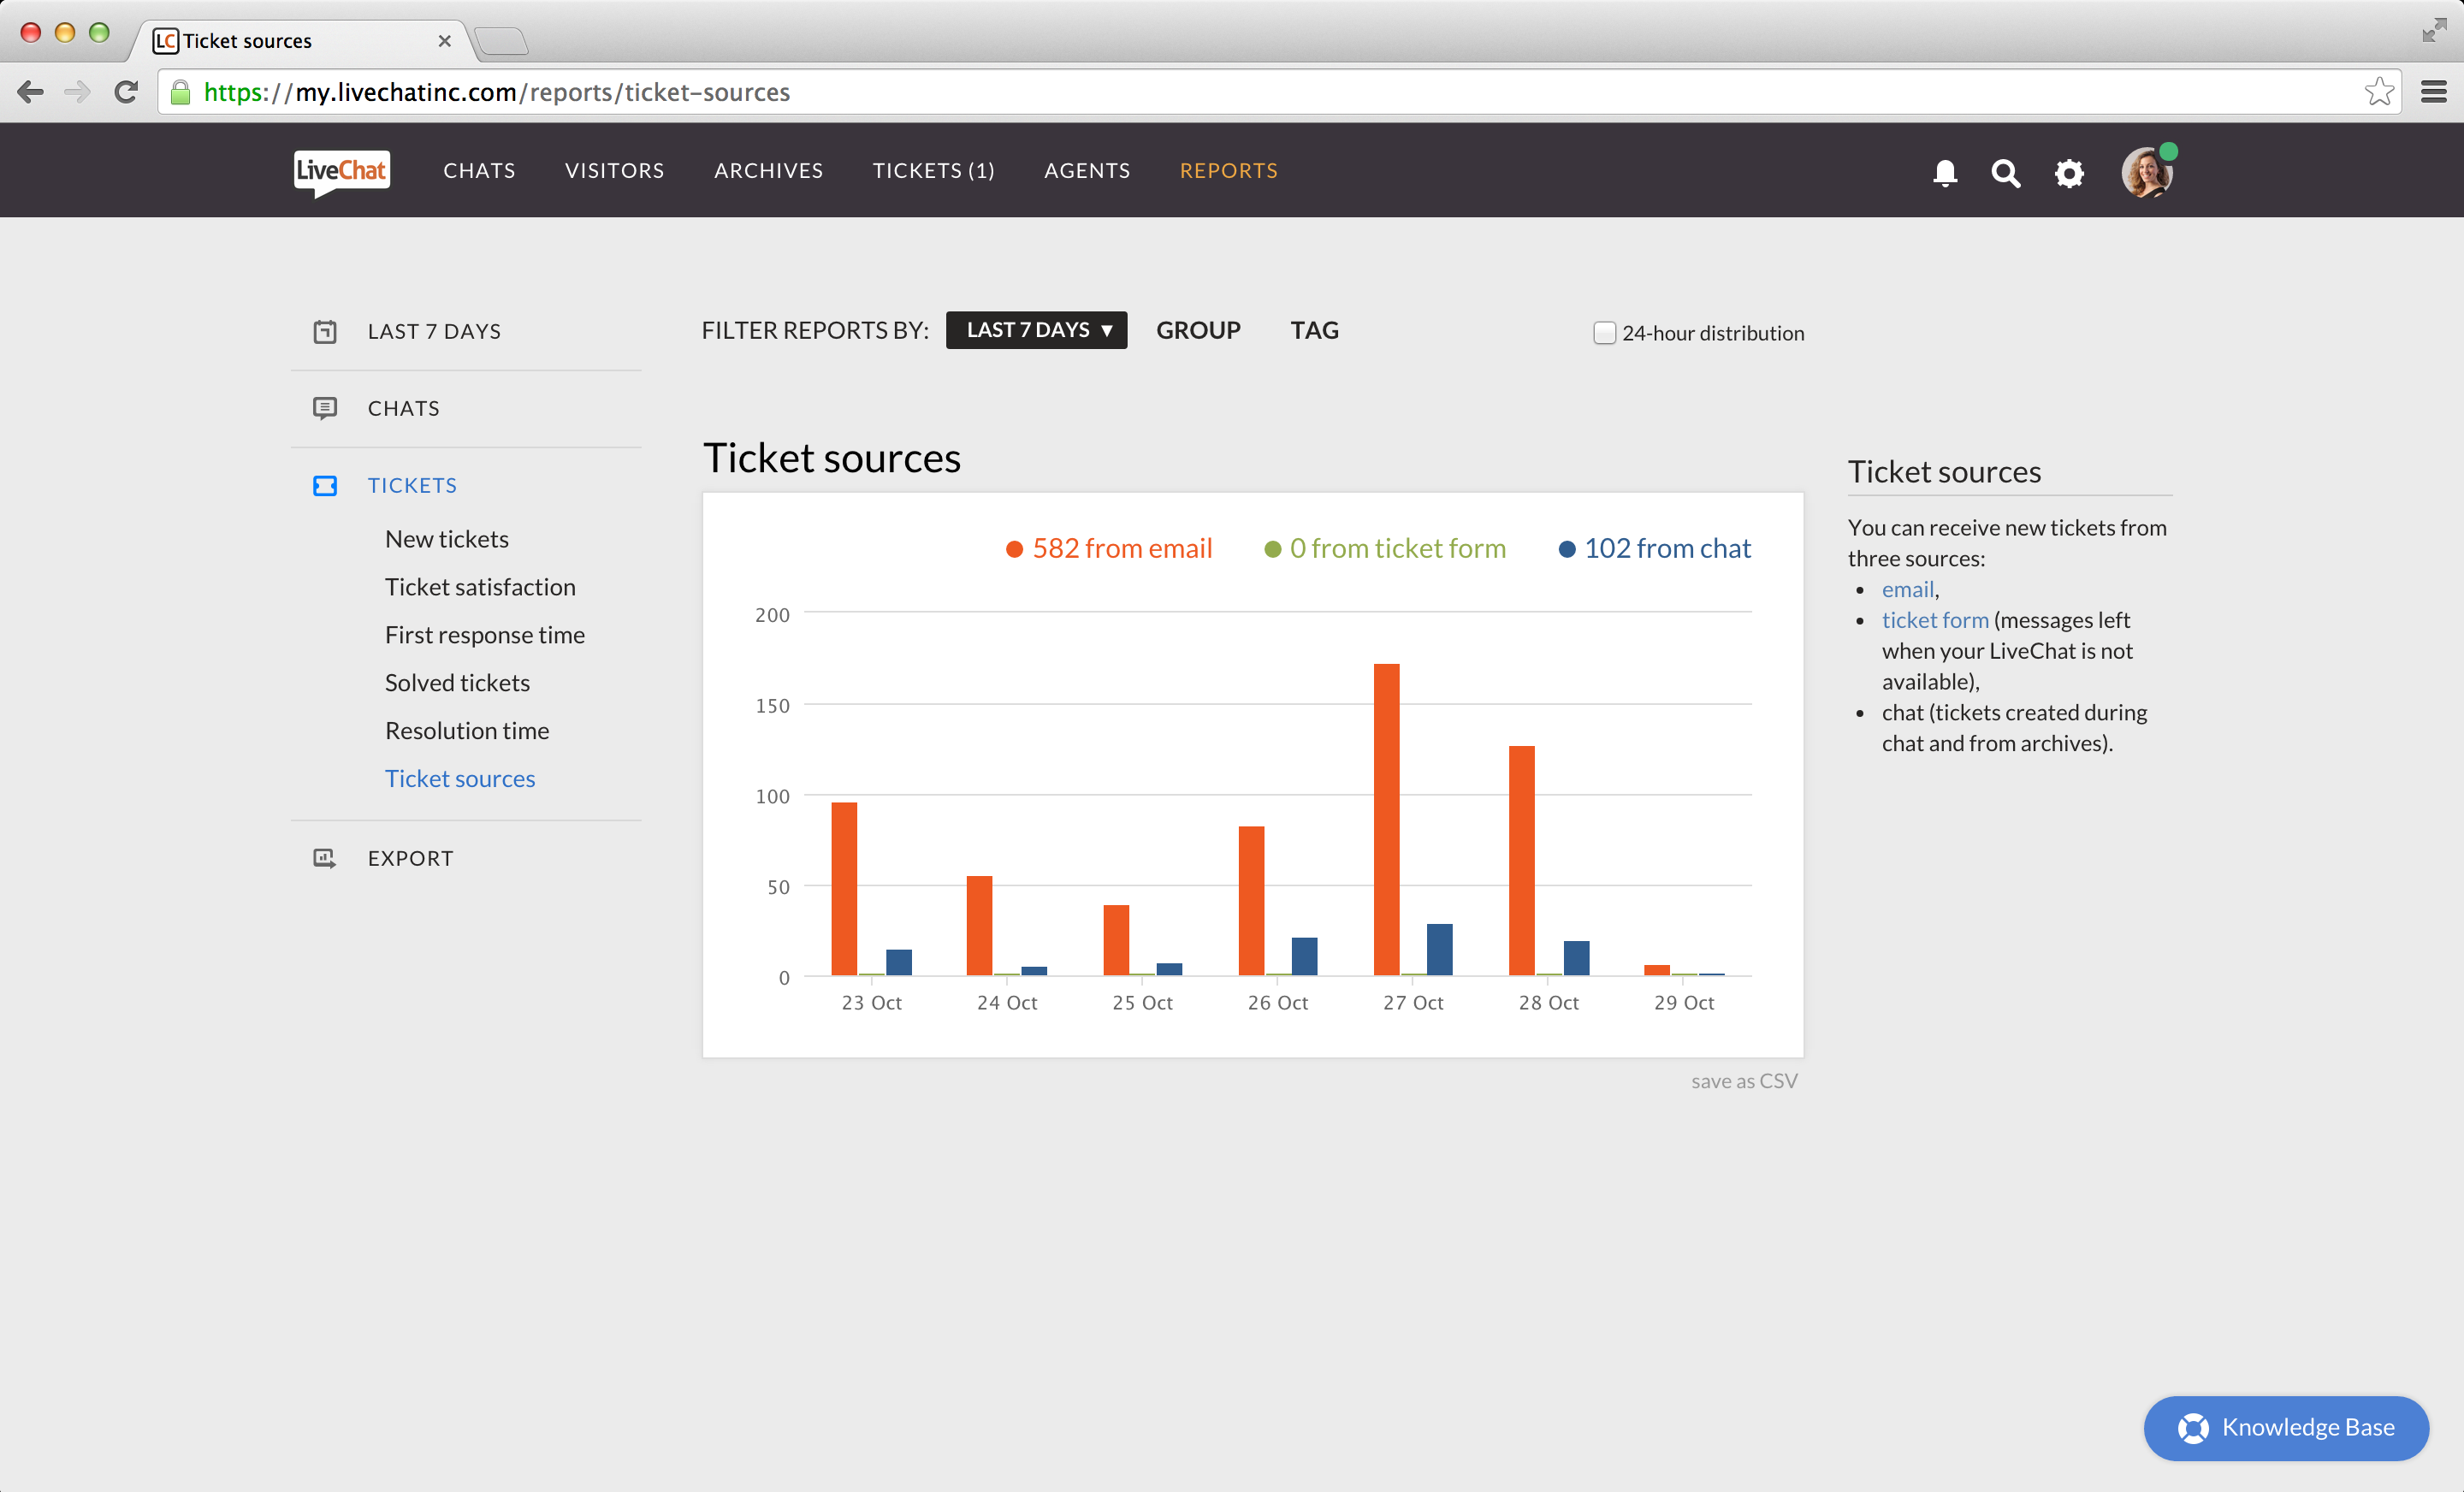
Task: Toggle the '102 from chat' series legend
Action: point(1654,548)
